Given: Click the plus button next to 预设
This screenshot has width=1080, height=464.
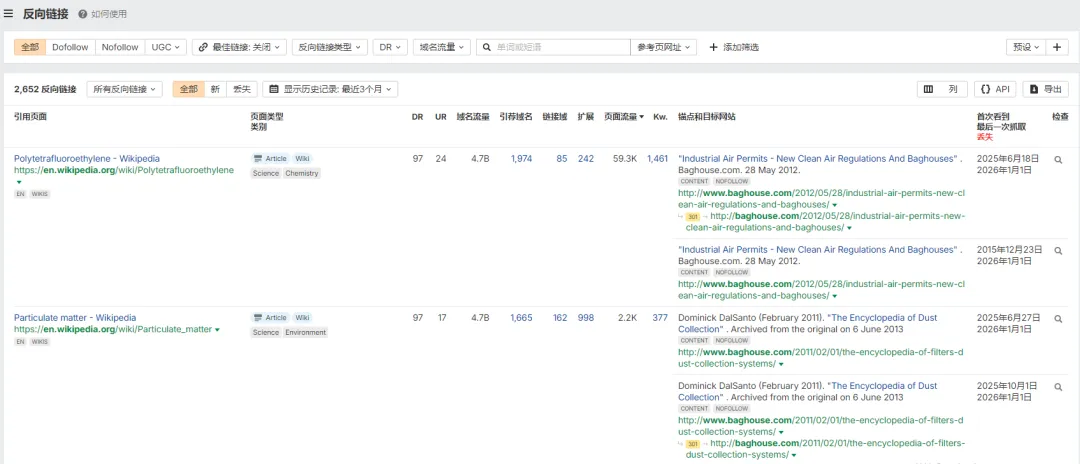Looking at the screenshot, I should click(1058, 47).
